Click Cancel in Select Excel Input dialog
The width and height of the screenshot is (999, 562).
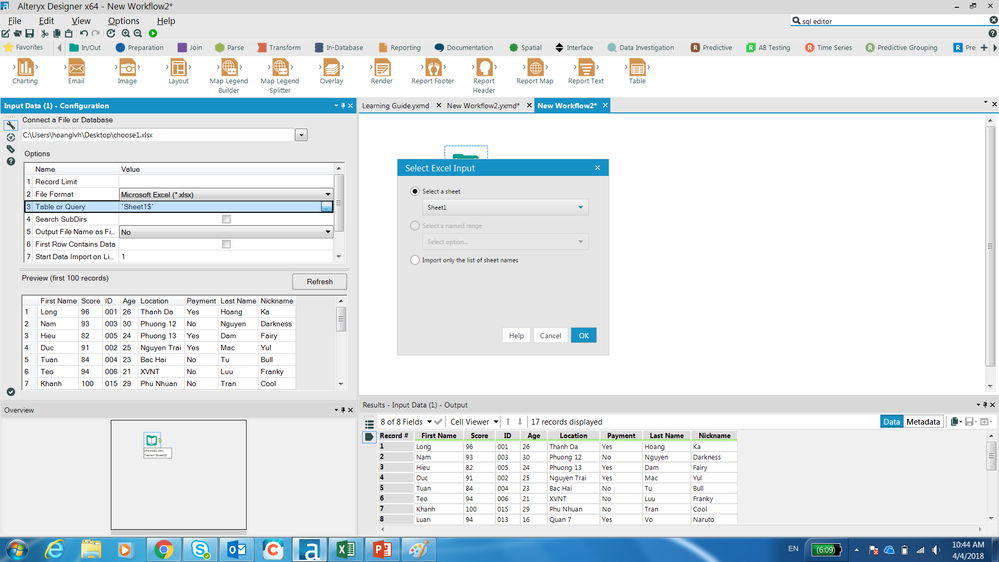[x=550, y=336]
